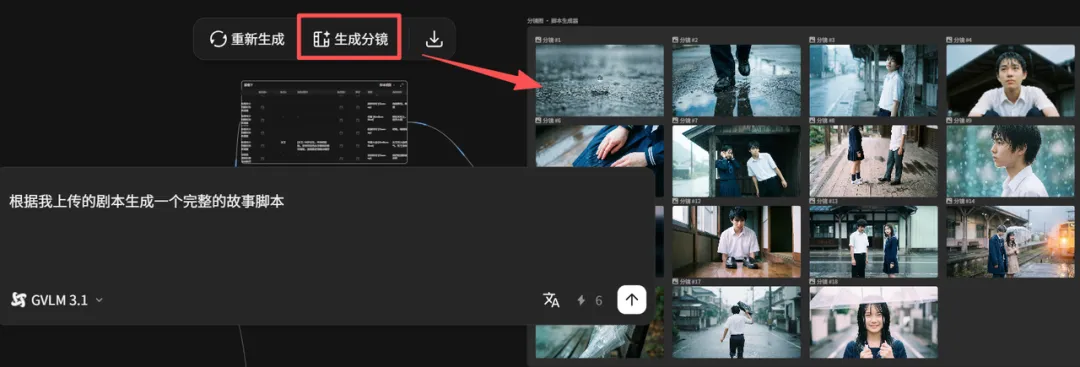Select storyboard 分镜 #3 boy leaning on post
1080x367 pixels.
coord(873,81)
